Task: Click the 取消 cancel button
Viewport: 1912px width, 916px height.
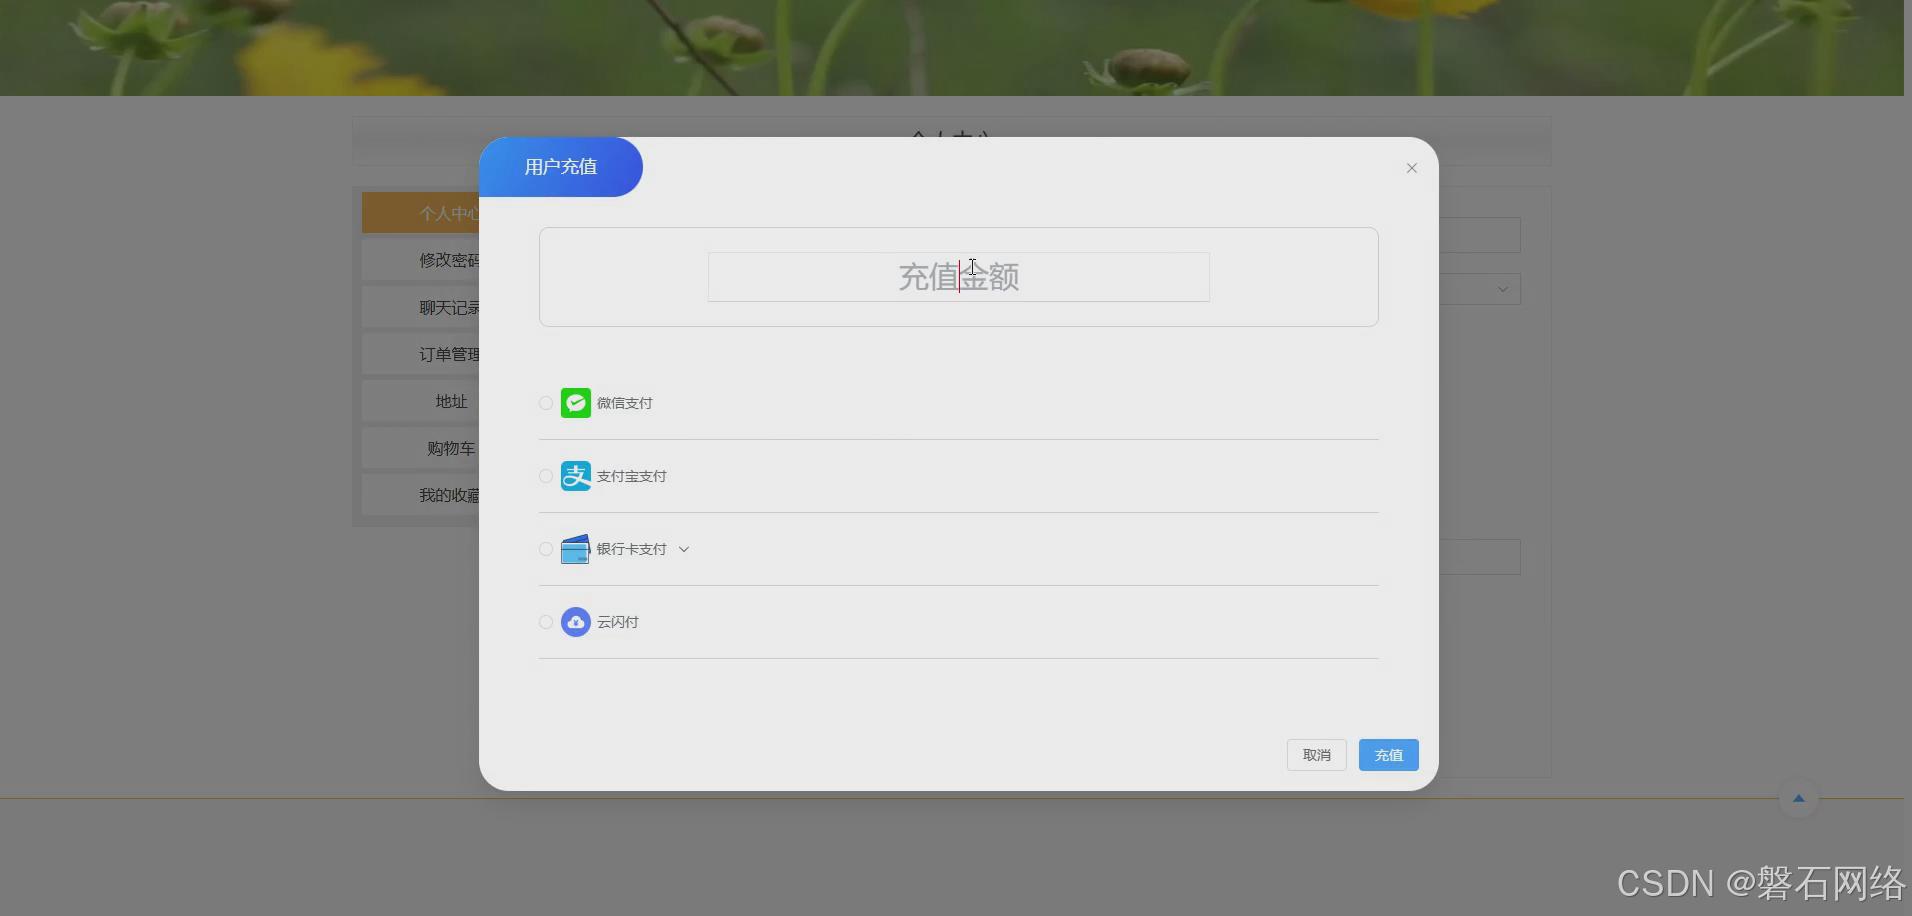Action: point(1316,755)
